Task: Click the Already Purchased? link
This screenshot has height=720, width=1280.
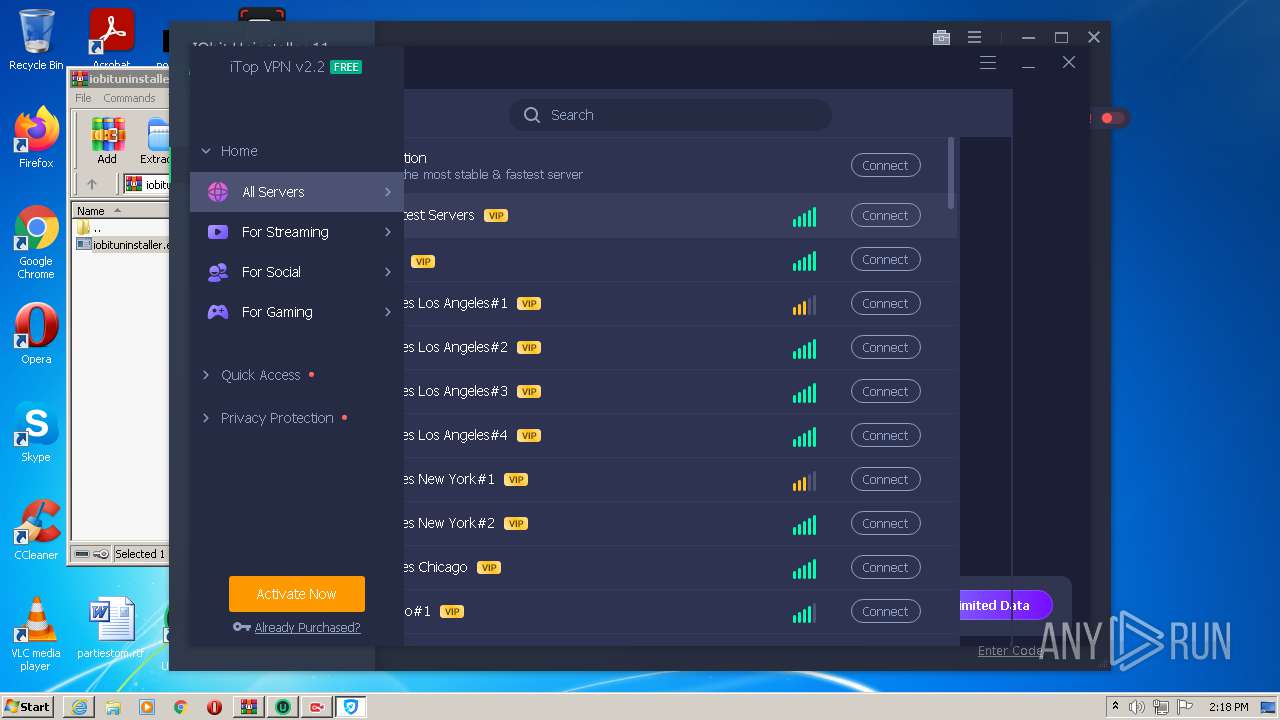Action: point(307,628)
